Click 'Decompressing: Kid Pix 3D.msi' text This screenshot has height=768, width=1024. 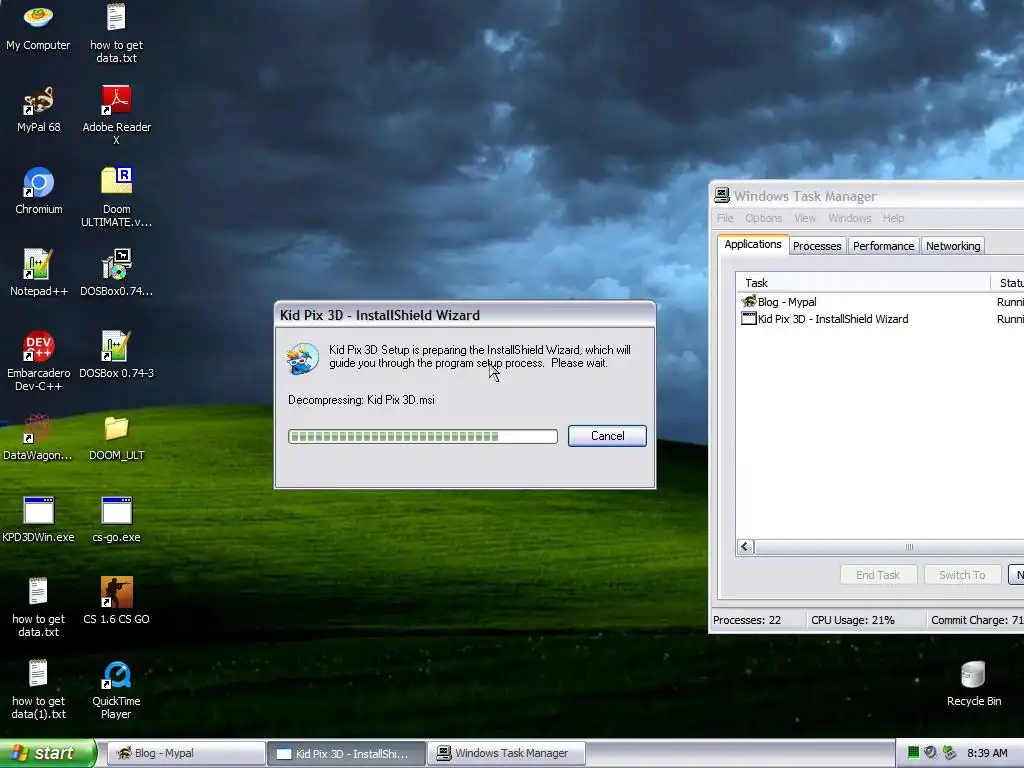click(361, 400)
